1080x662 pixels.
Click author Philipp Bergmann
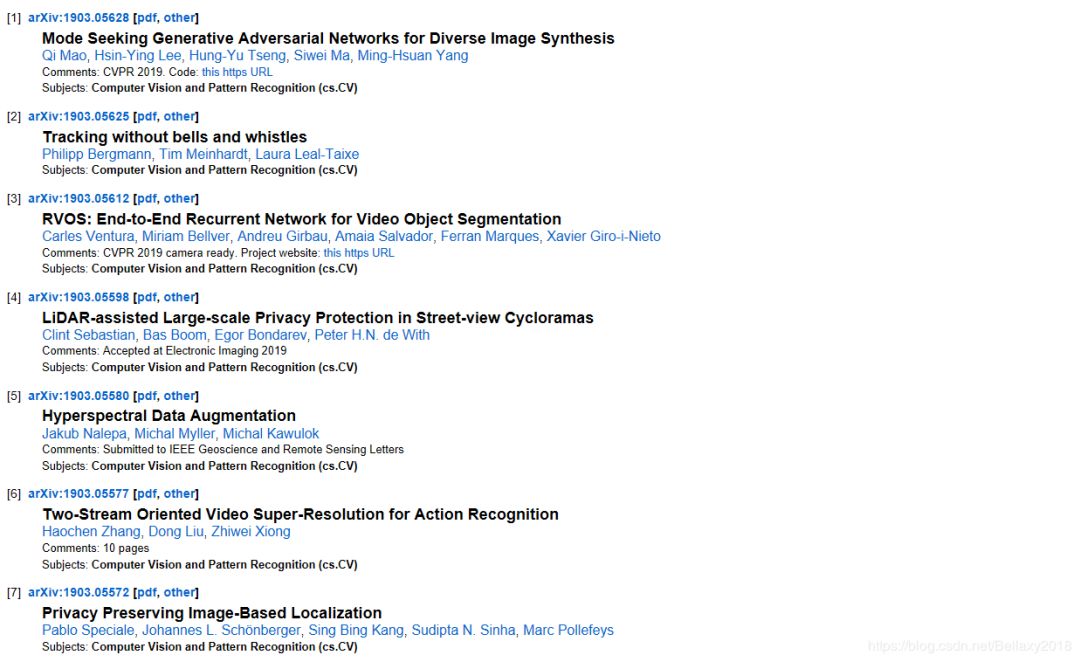(x=96, y=154)
